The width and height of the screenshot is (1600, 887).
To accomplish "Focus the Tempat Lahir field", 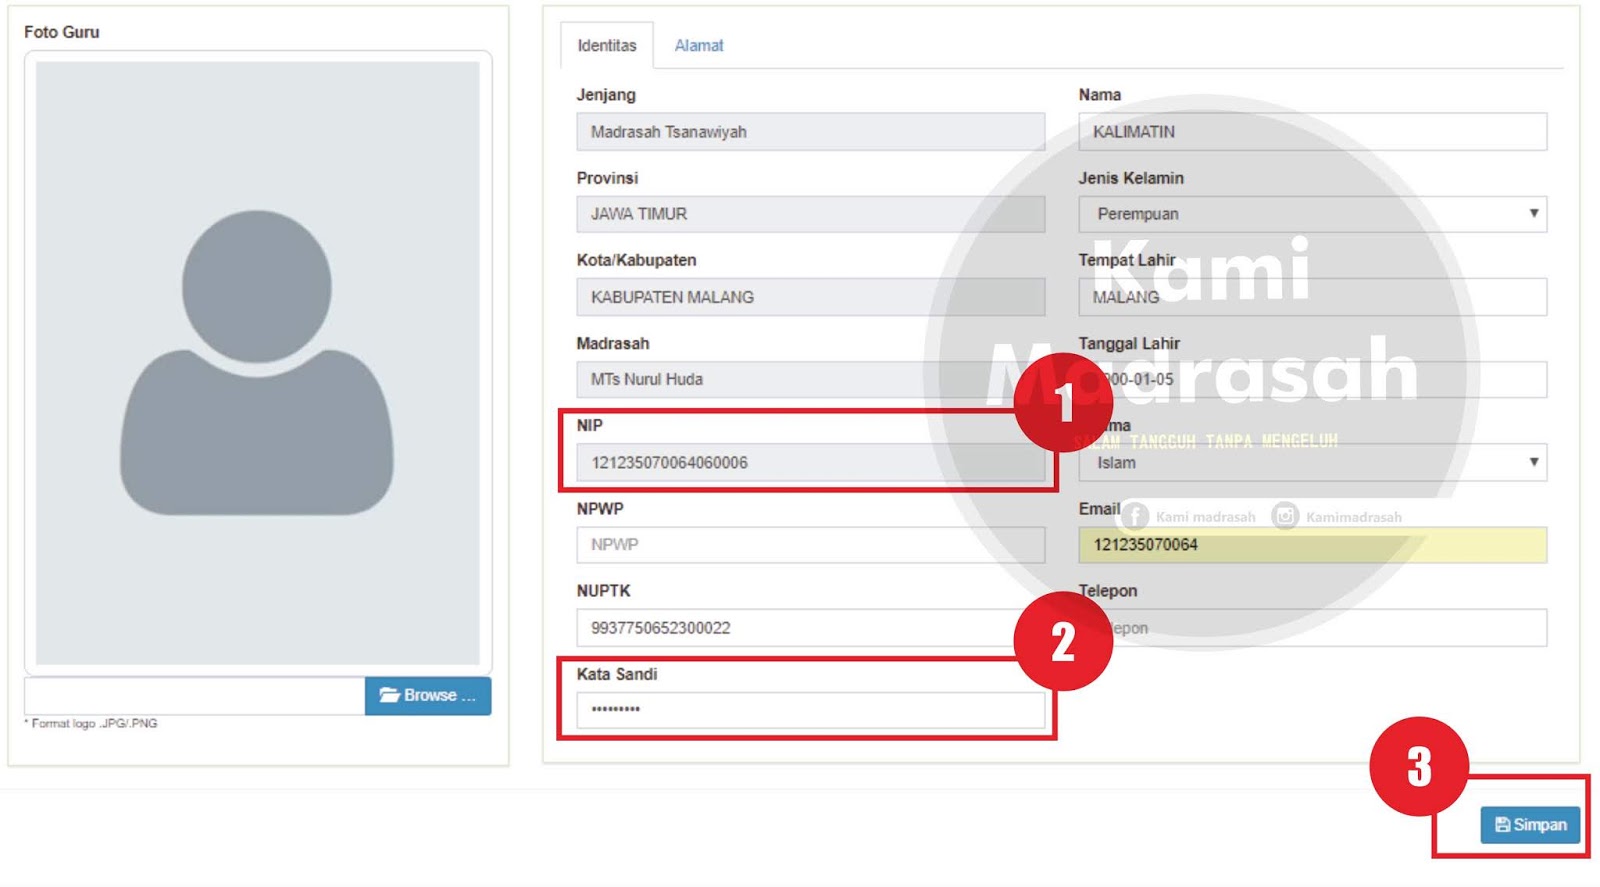I will point(1312,297).
